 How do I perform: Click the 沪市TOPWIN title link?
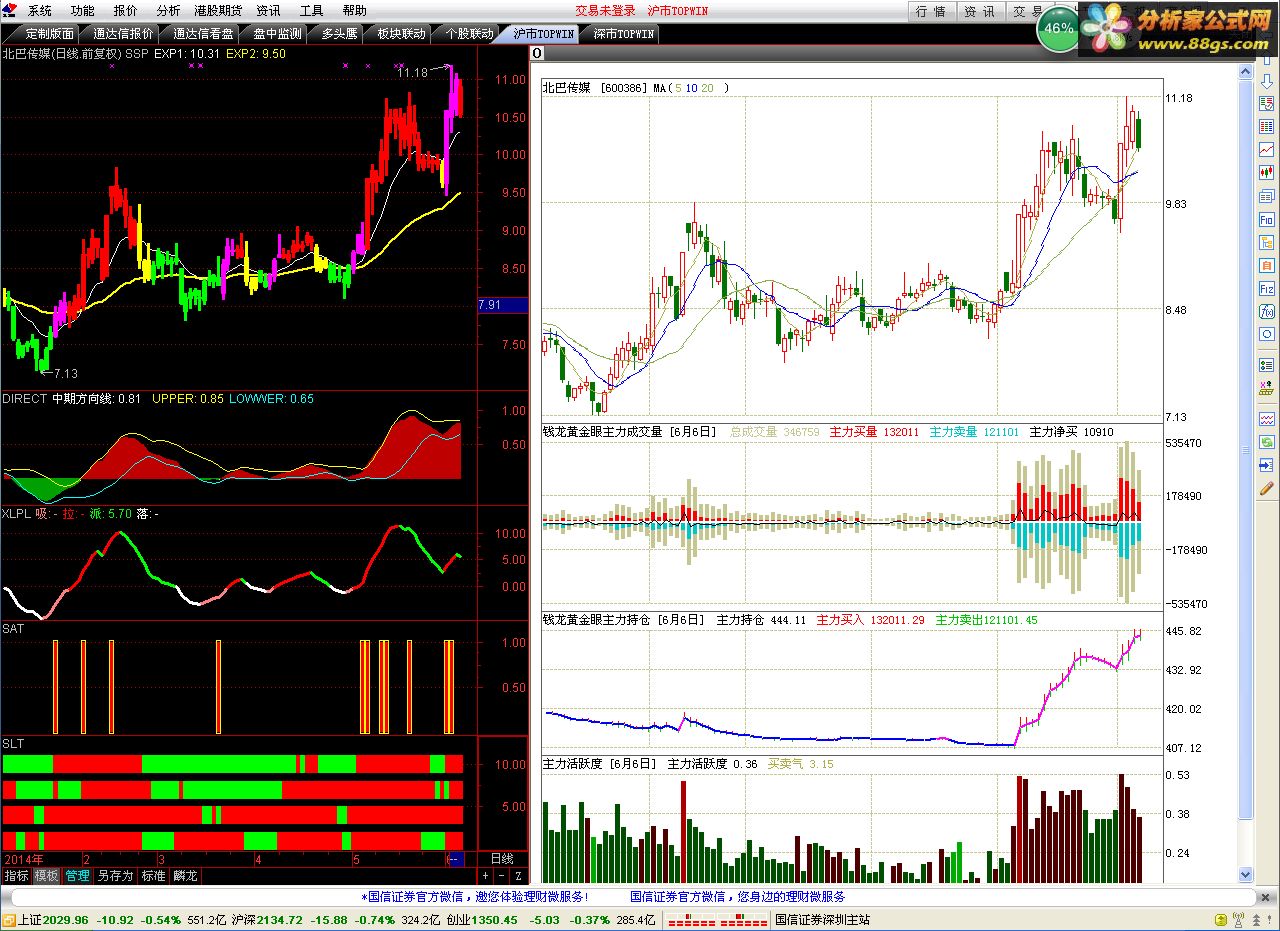(677, 11)
